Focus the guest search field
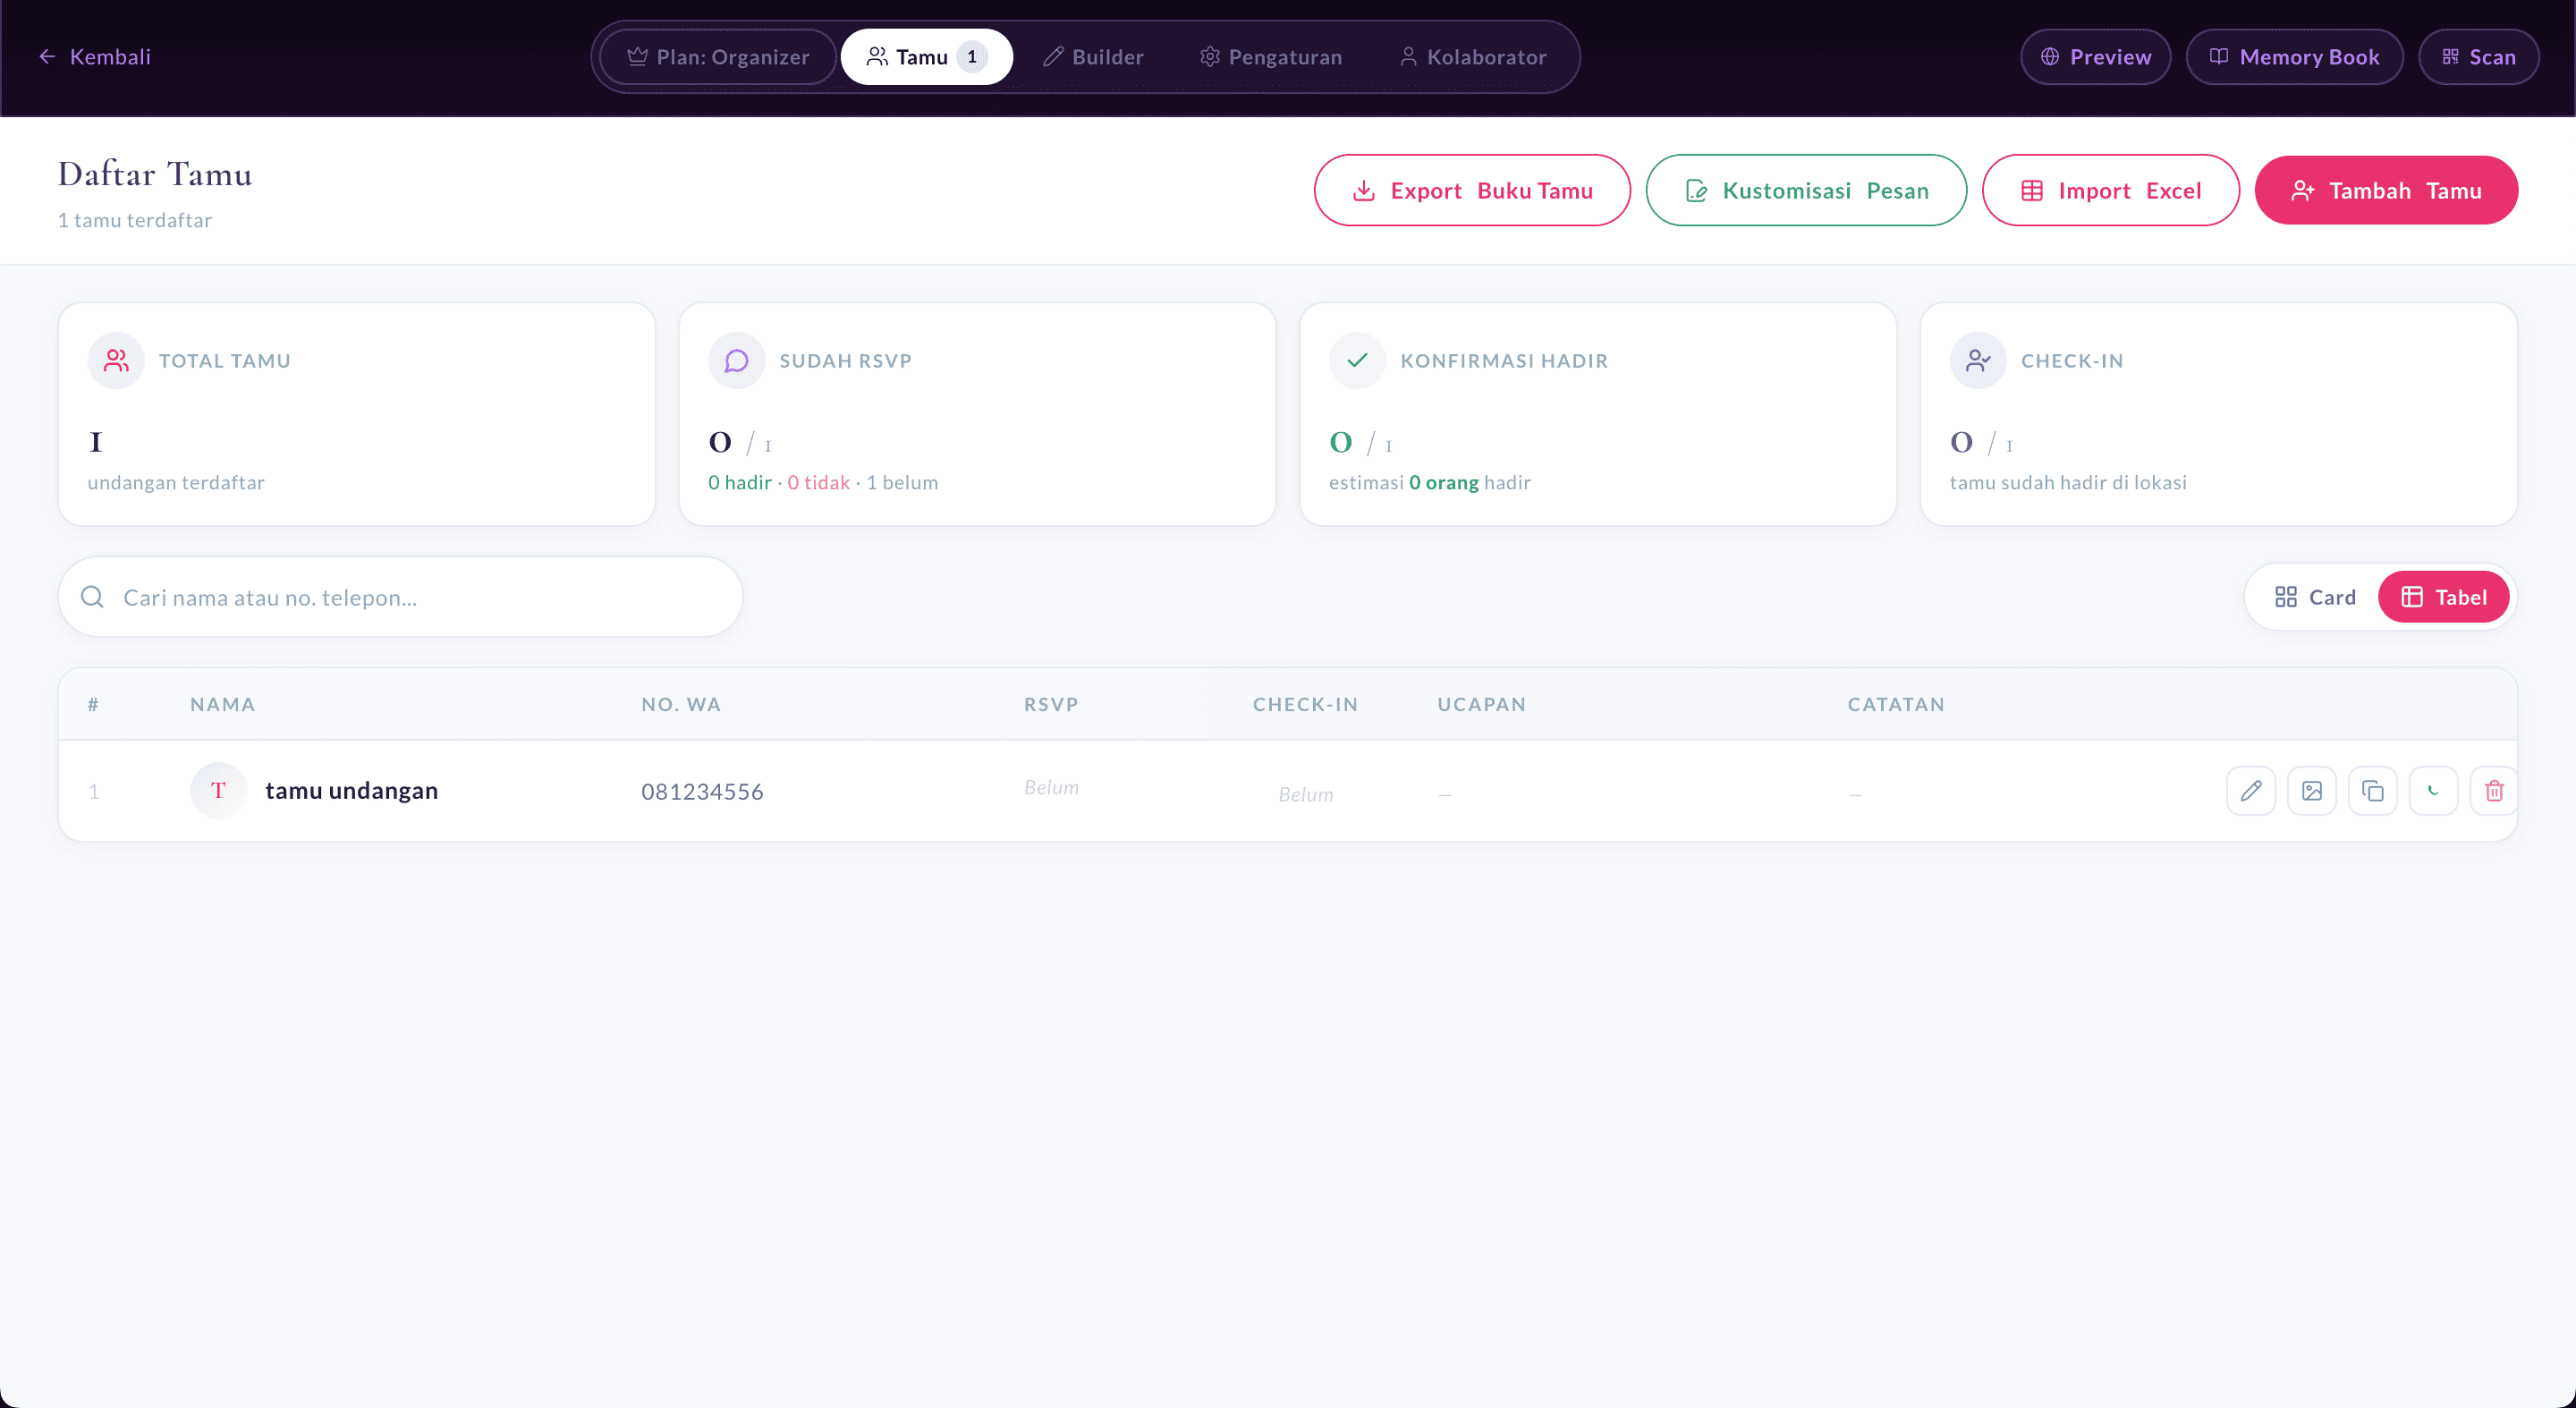Viewport: 2576px width, 1408px height. [x=401, y=597]
